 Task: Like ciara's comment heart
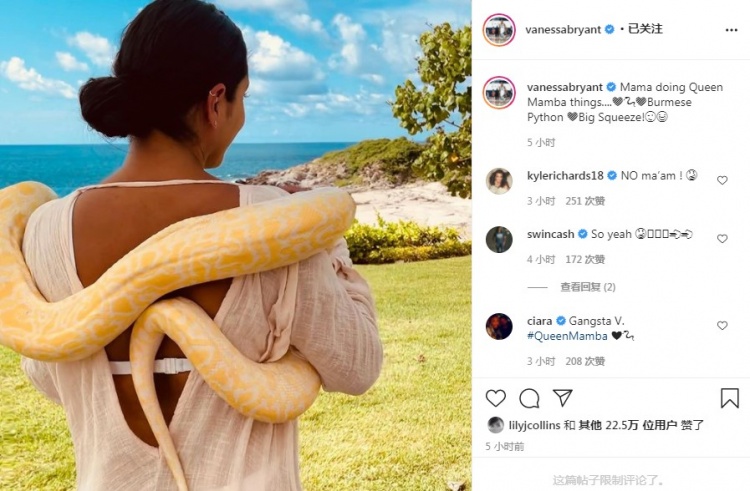(722, 326)
